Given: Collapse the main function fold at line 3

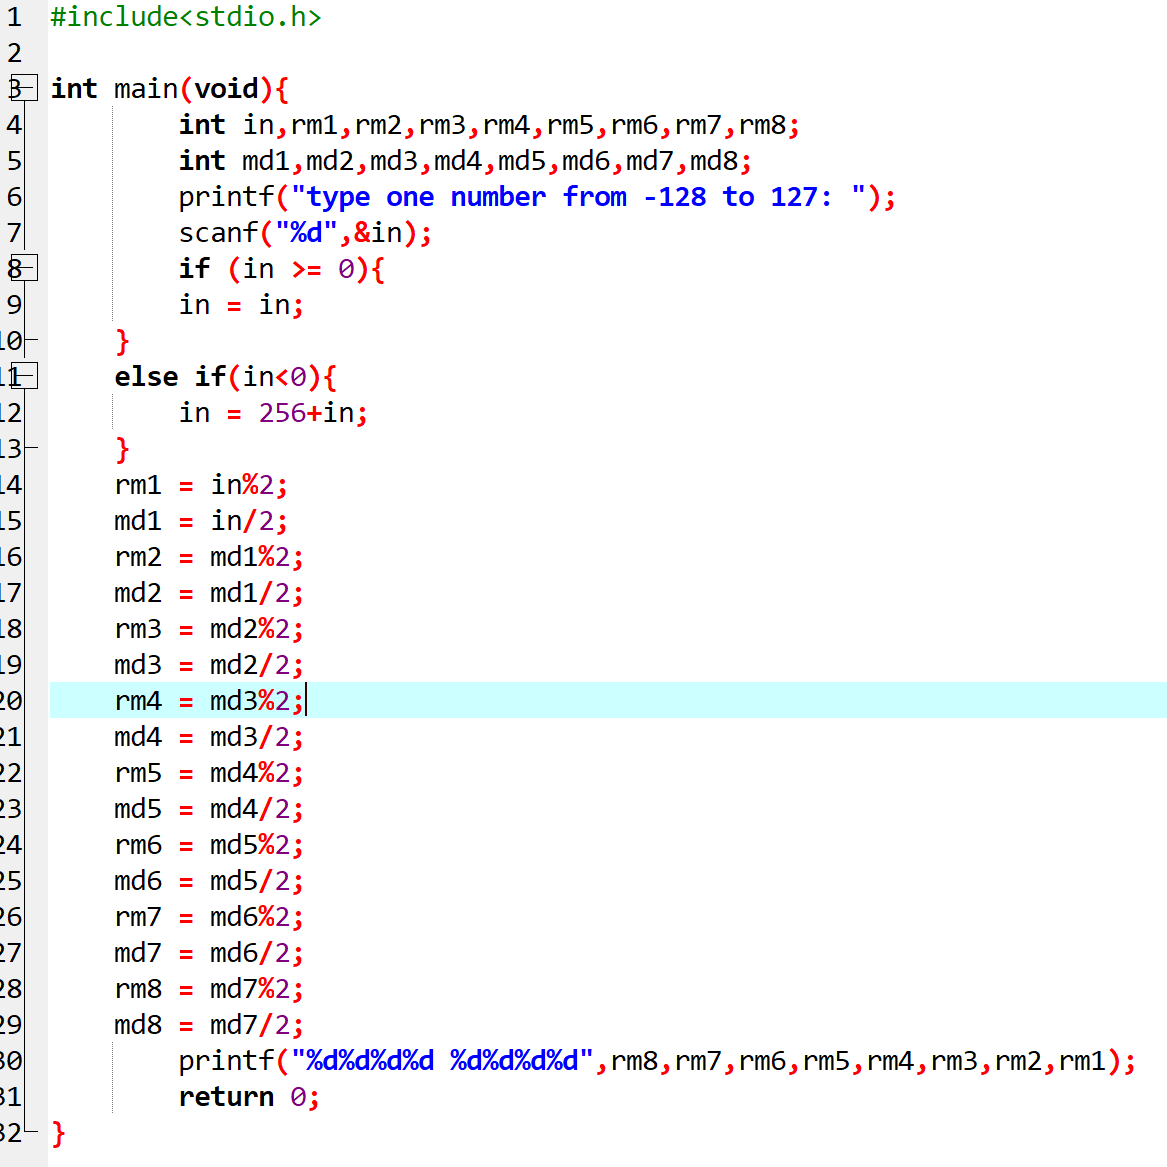Looking at the screenshot, I should click(24, 88).
